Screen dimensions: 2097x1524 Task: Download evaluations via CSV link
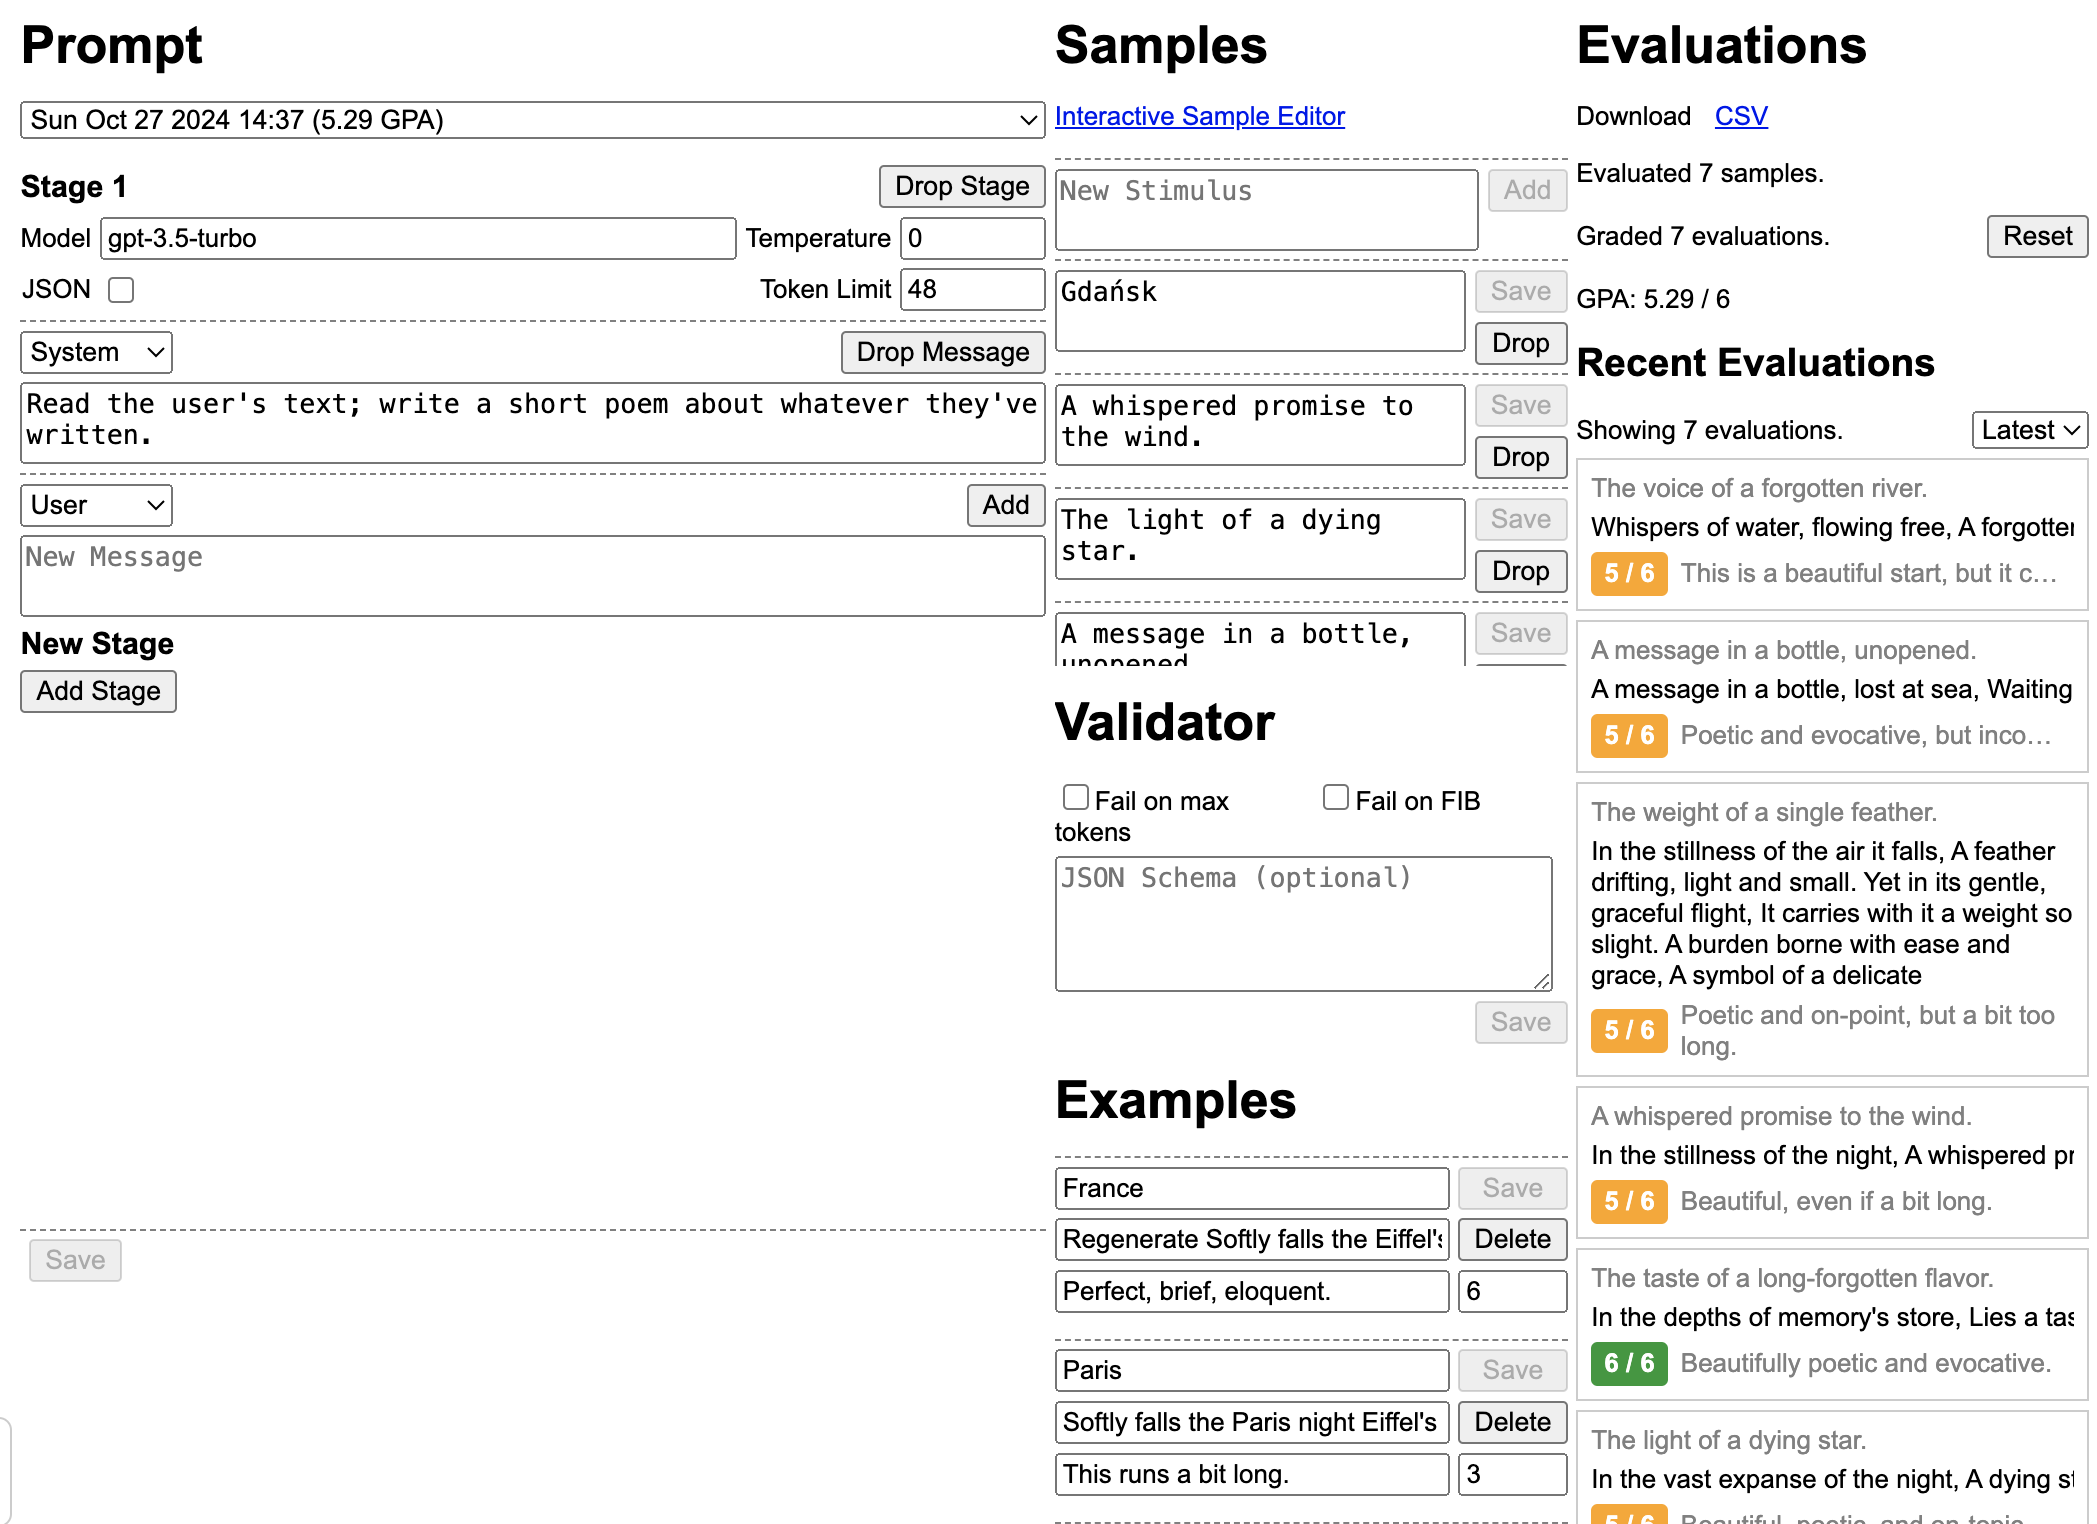1740,116
